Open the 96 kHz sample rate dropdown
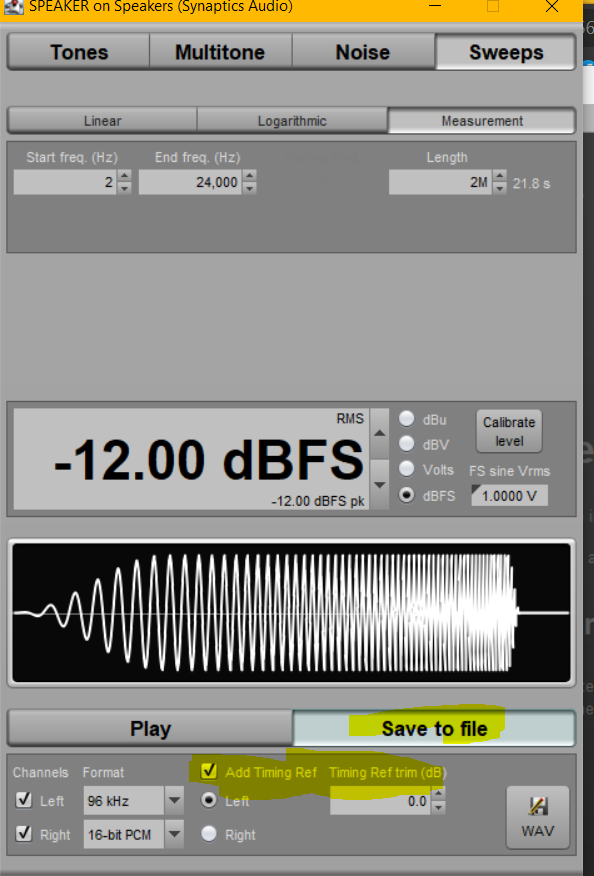The image size is (594, 876). click(x=174, y=801)
